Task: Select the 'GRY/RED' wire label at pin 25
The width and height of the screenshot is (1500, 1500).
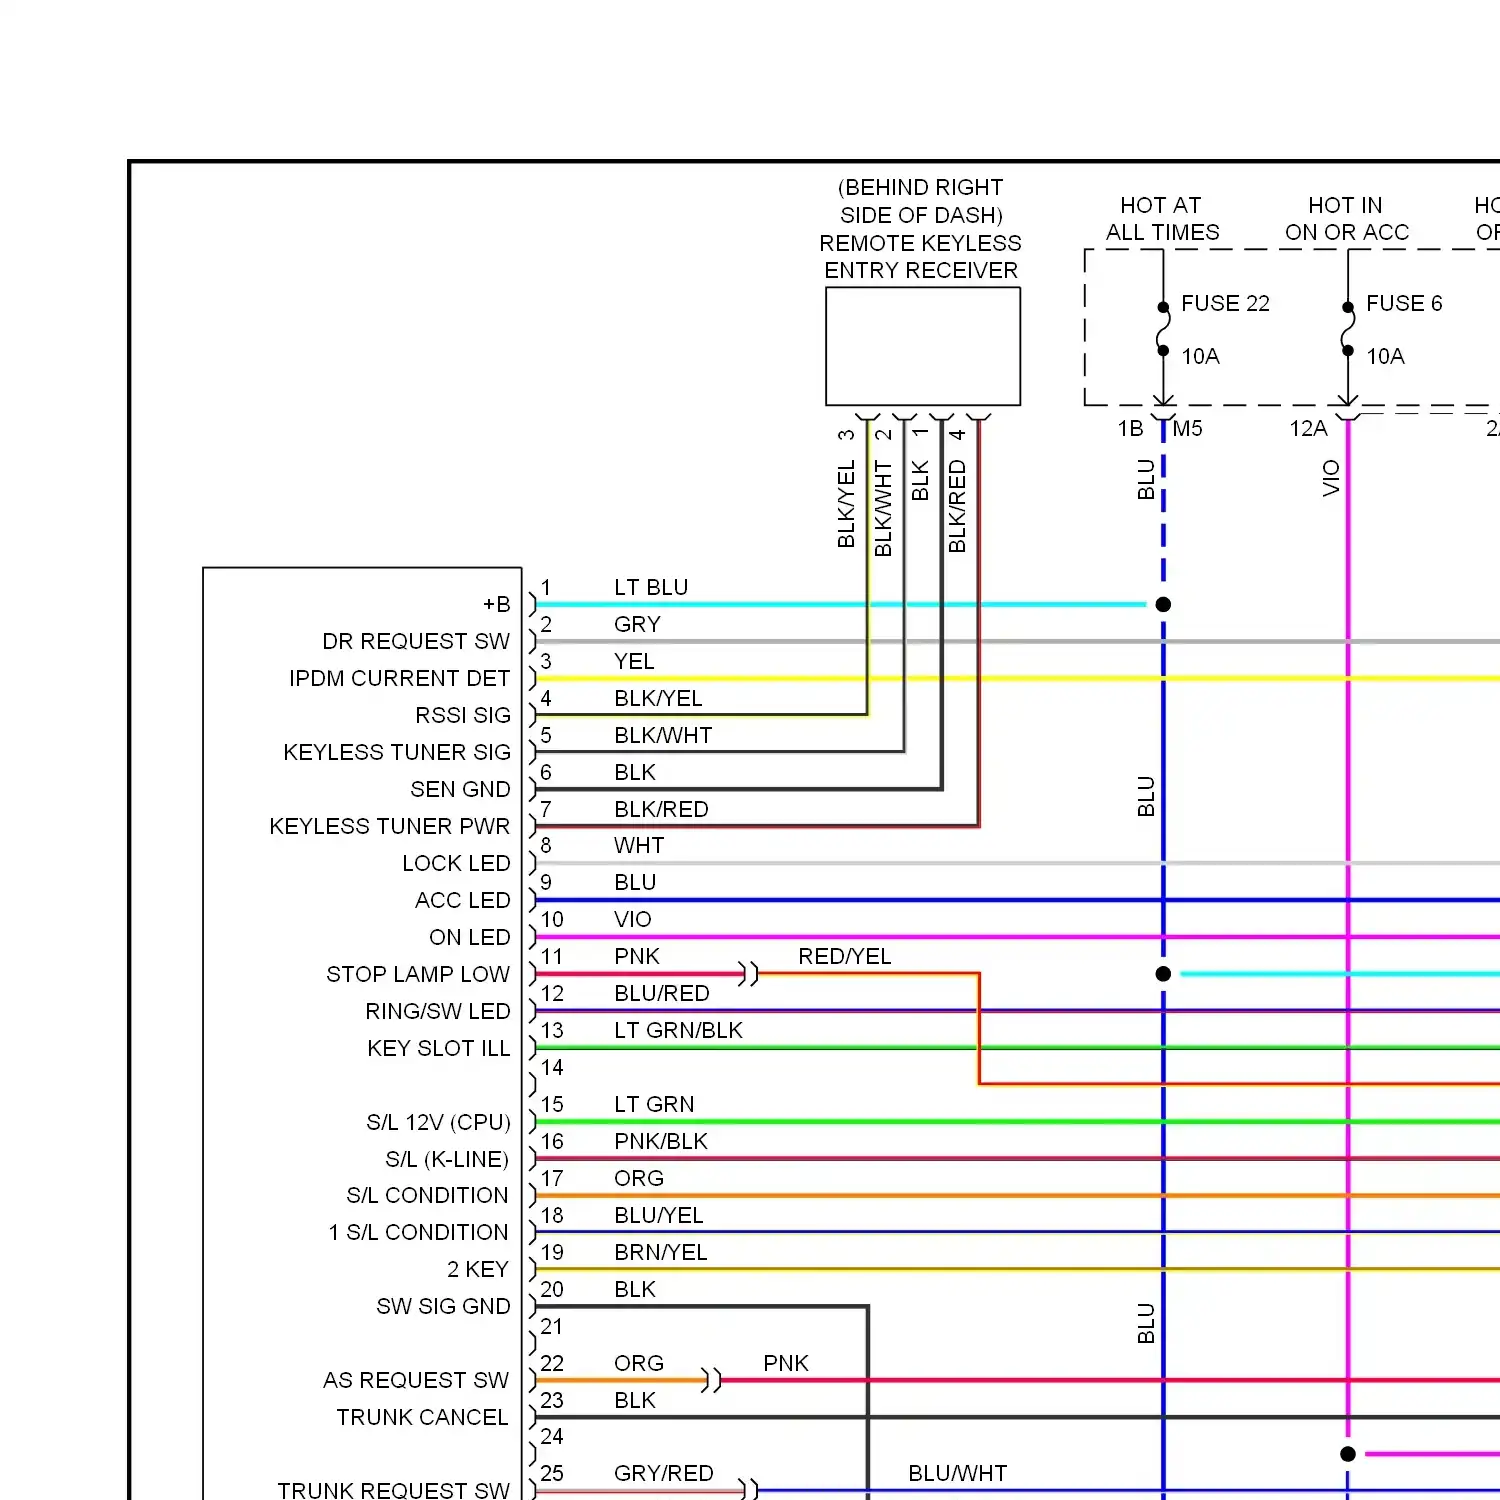Action: pyautogui.click(x=664, y=1473)
